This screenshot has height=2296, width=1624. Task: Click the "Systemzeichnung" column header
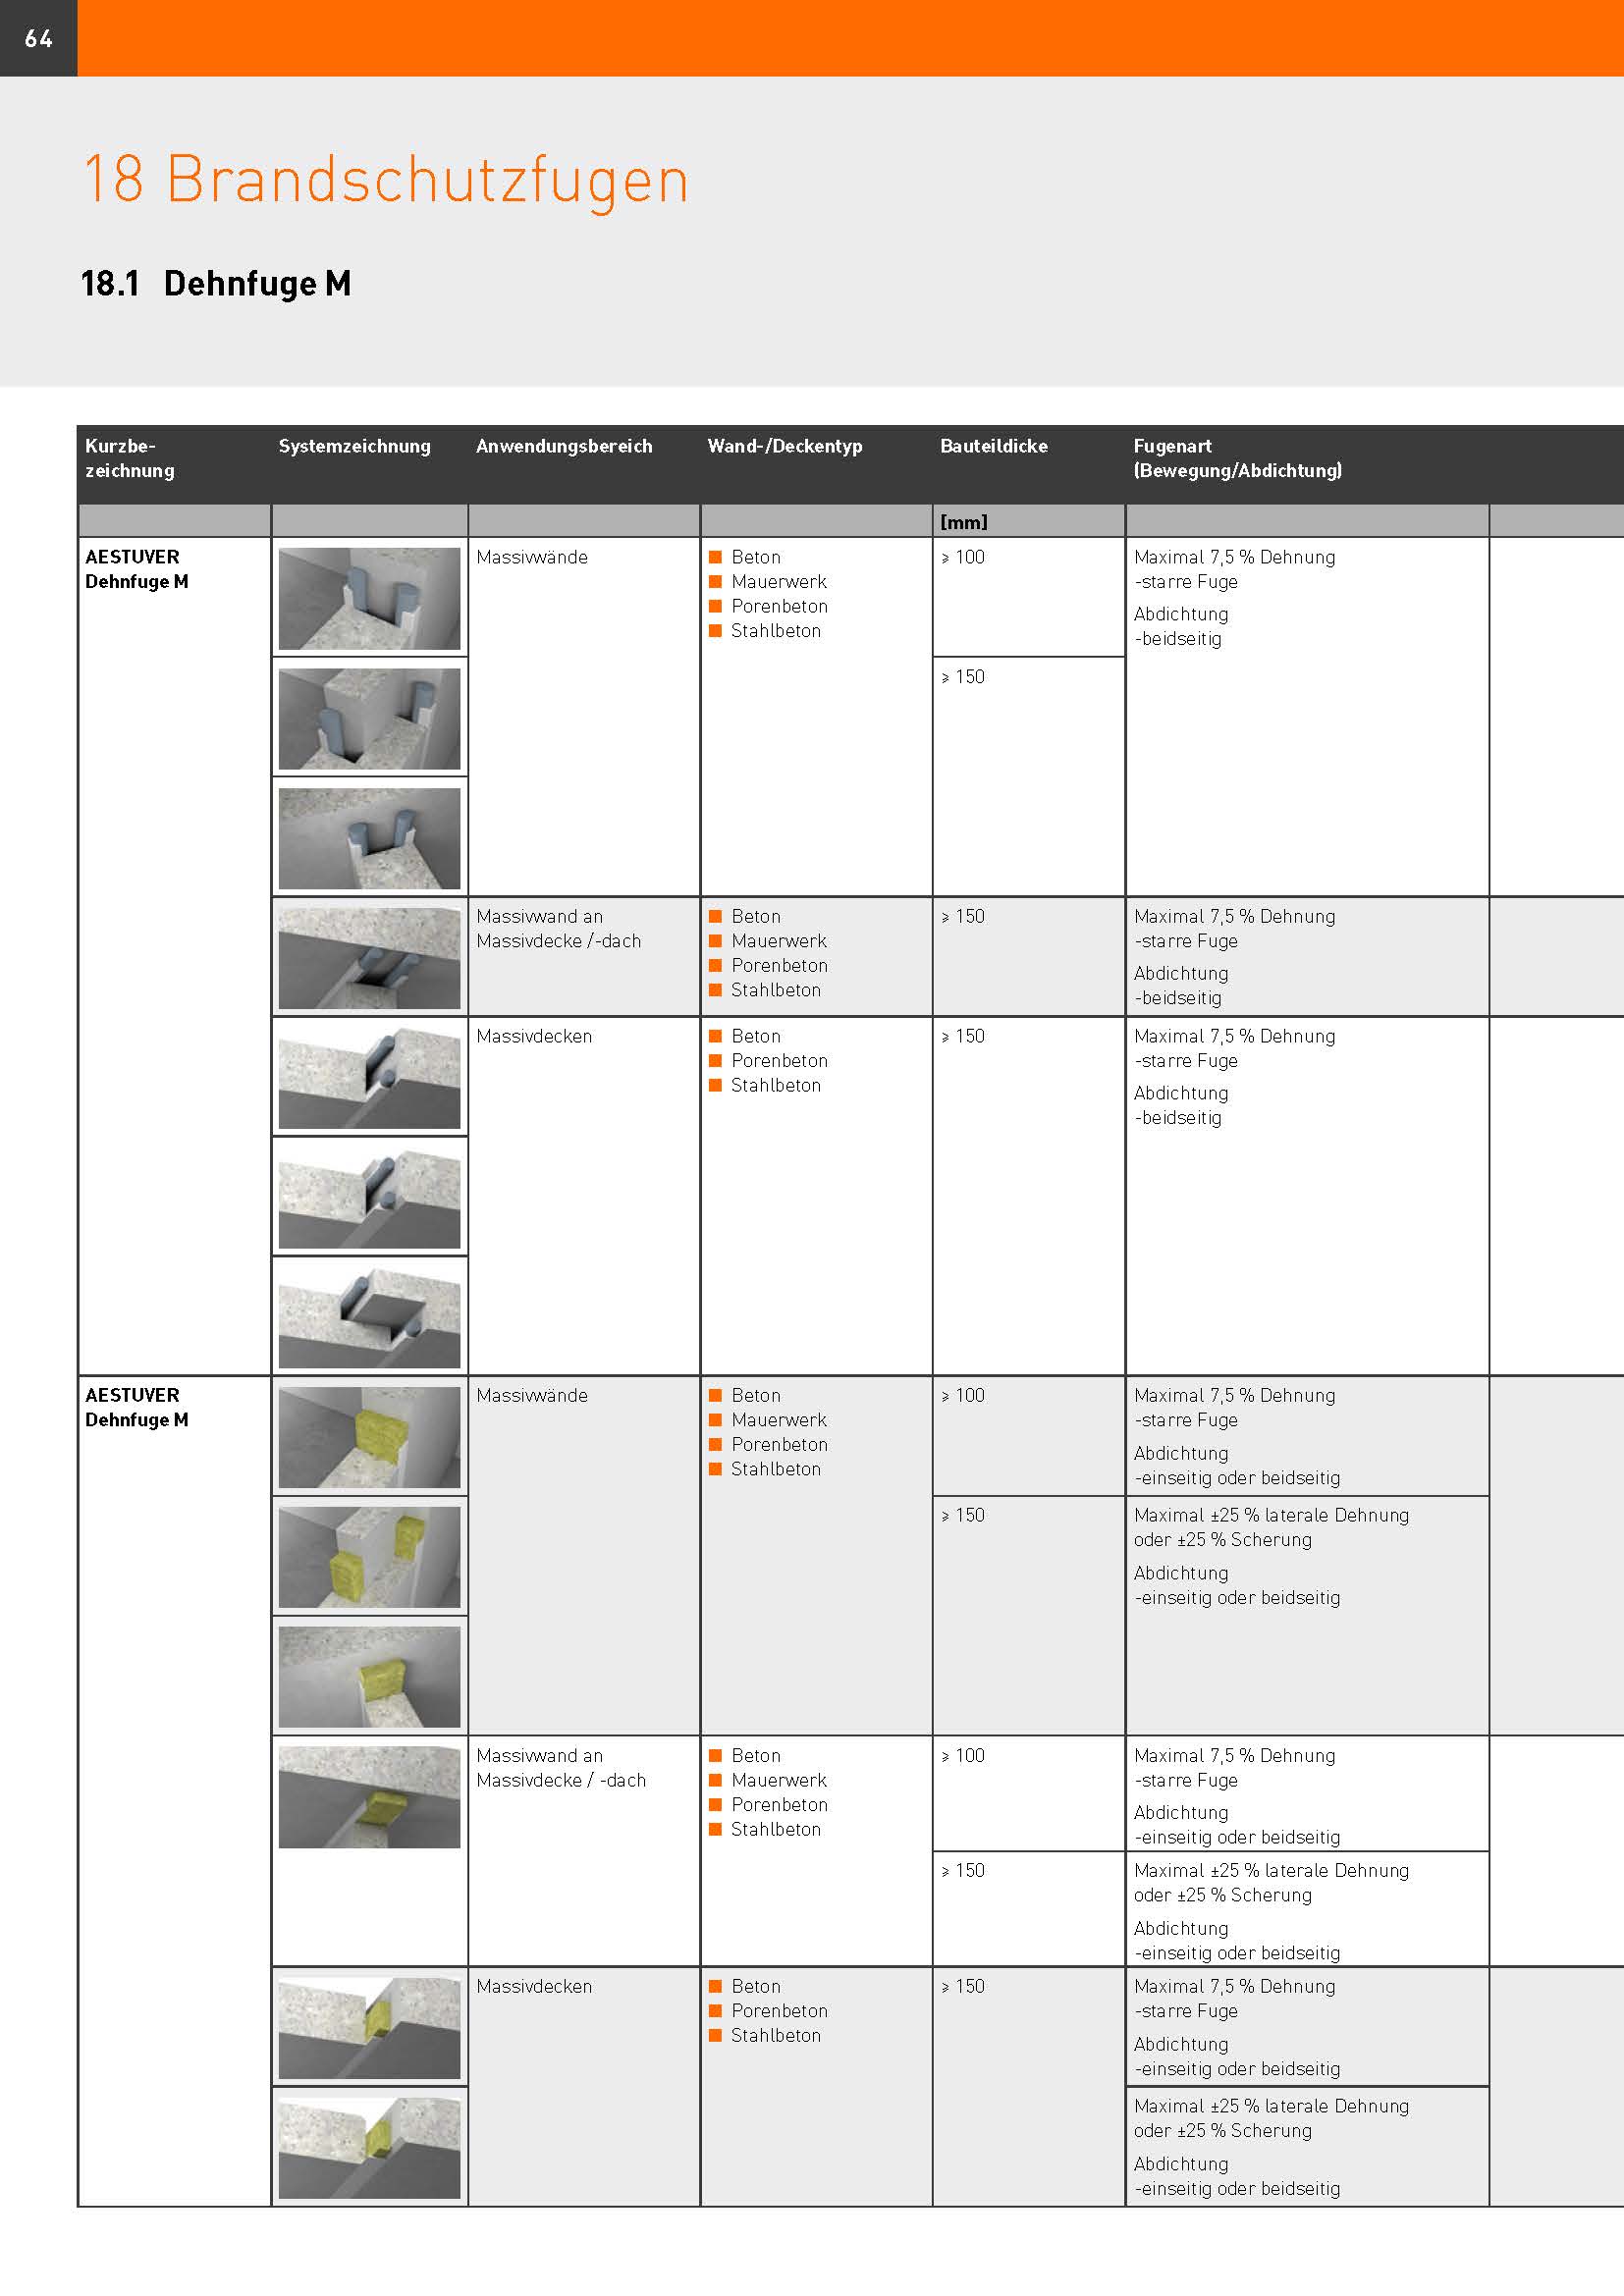354,446
